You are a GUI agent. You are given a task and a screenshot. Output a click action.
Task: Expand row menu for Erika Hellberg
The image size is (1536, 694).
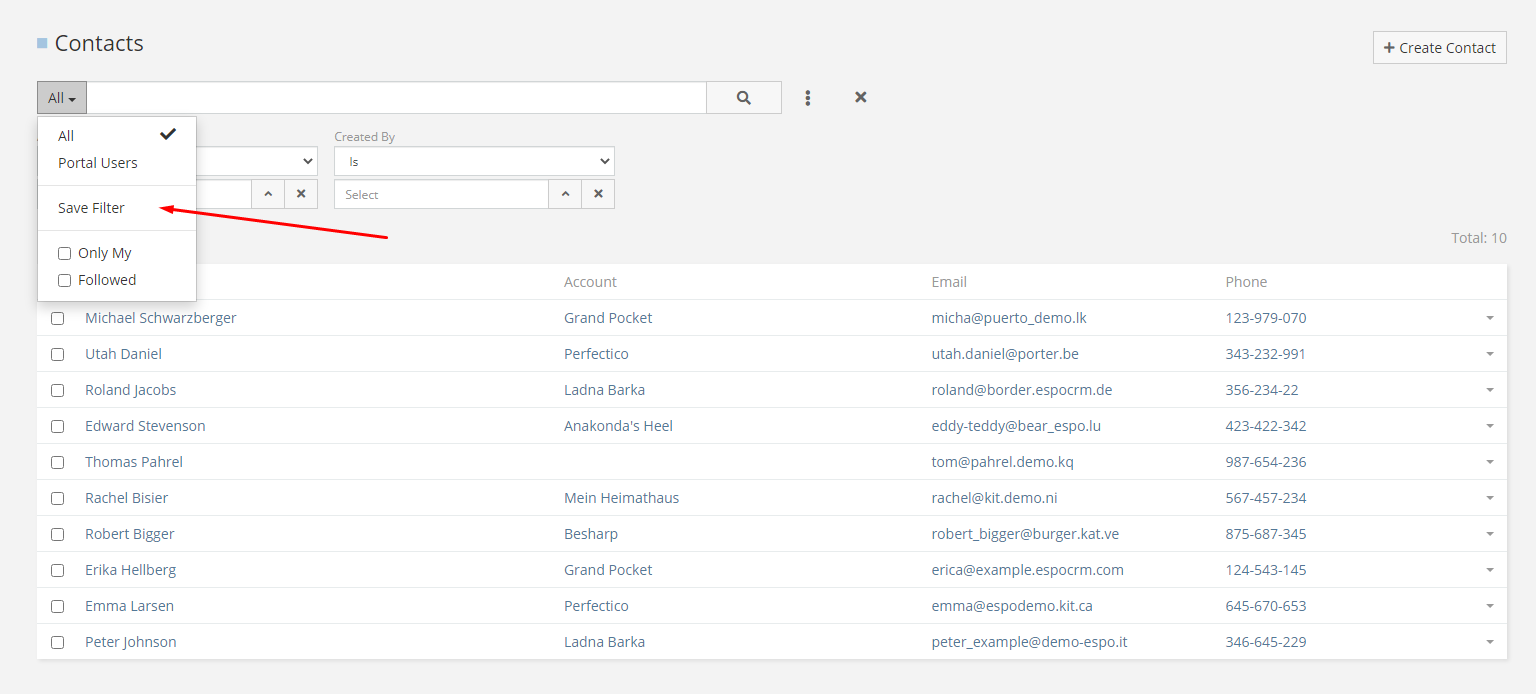pyautogui.click(x=1489, y=570)
